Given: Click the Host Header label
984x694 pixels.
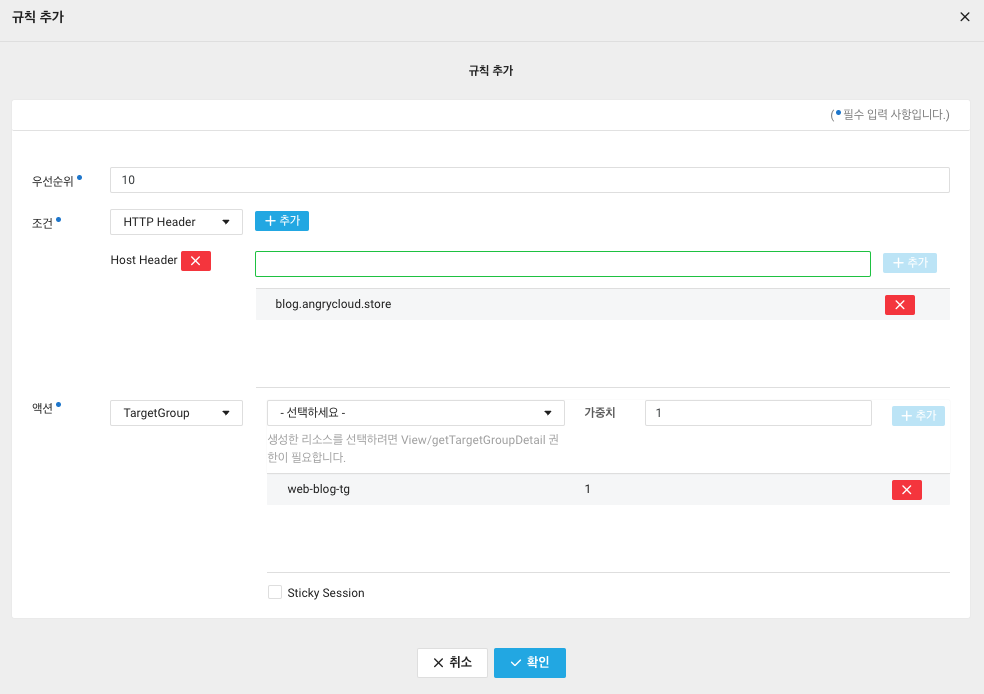Looking at the screenshot, I should 144,260.
